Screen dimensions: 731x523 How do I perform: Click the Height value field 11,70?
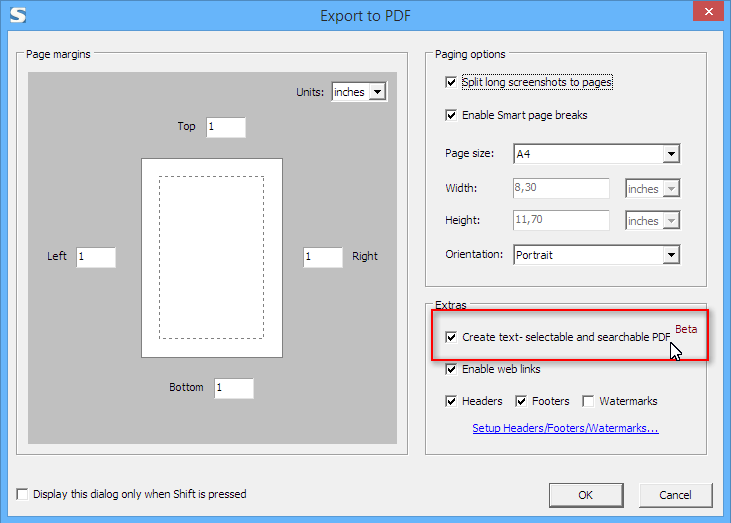[561, 220]
